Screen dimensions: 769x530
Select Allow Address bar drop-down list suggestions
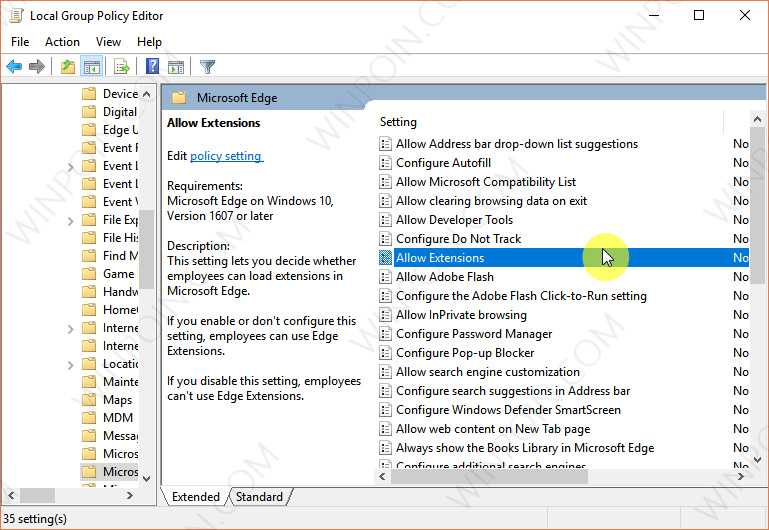(564, 144)
